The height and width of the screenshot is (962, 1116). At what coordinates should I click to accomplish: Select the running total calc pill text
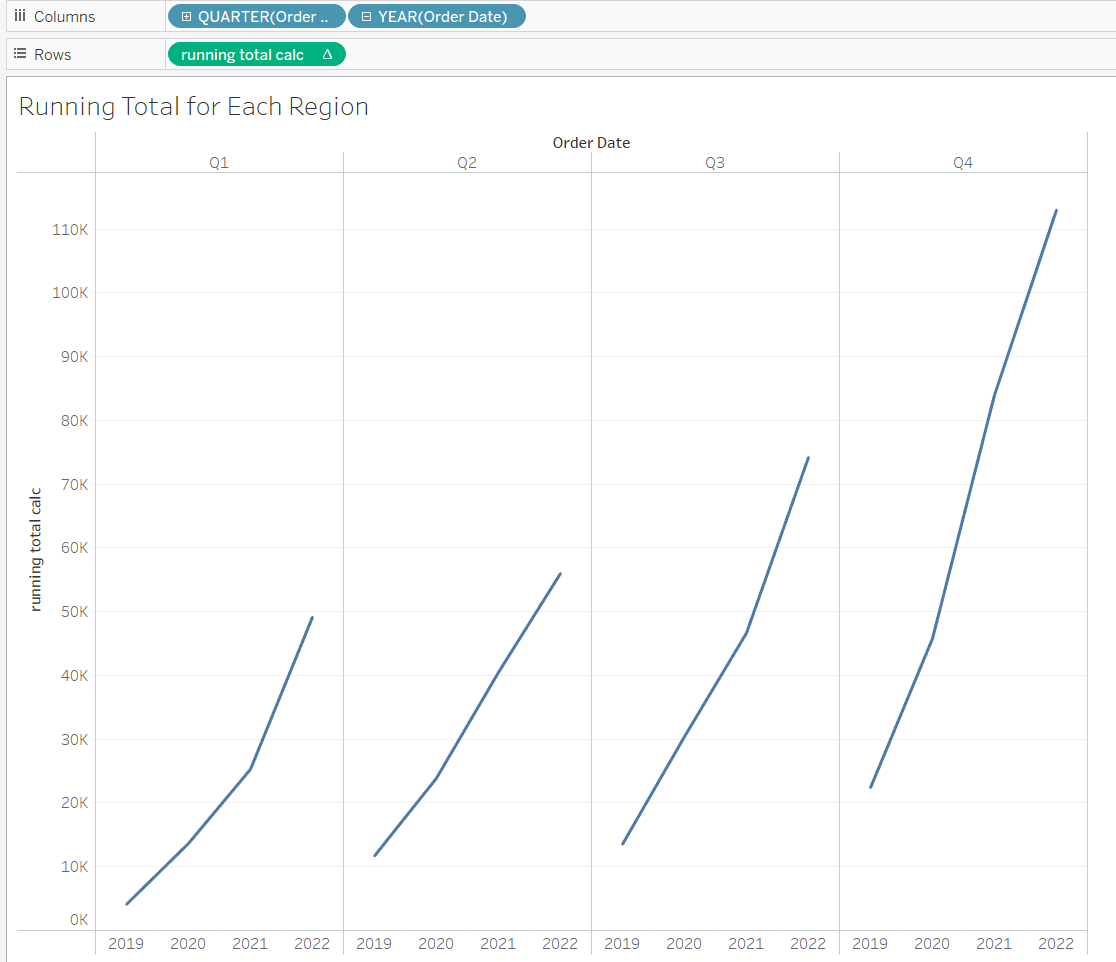[x=243, y=55]
